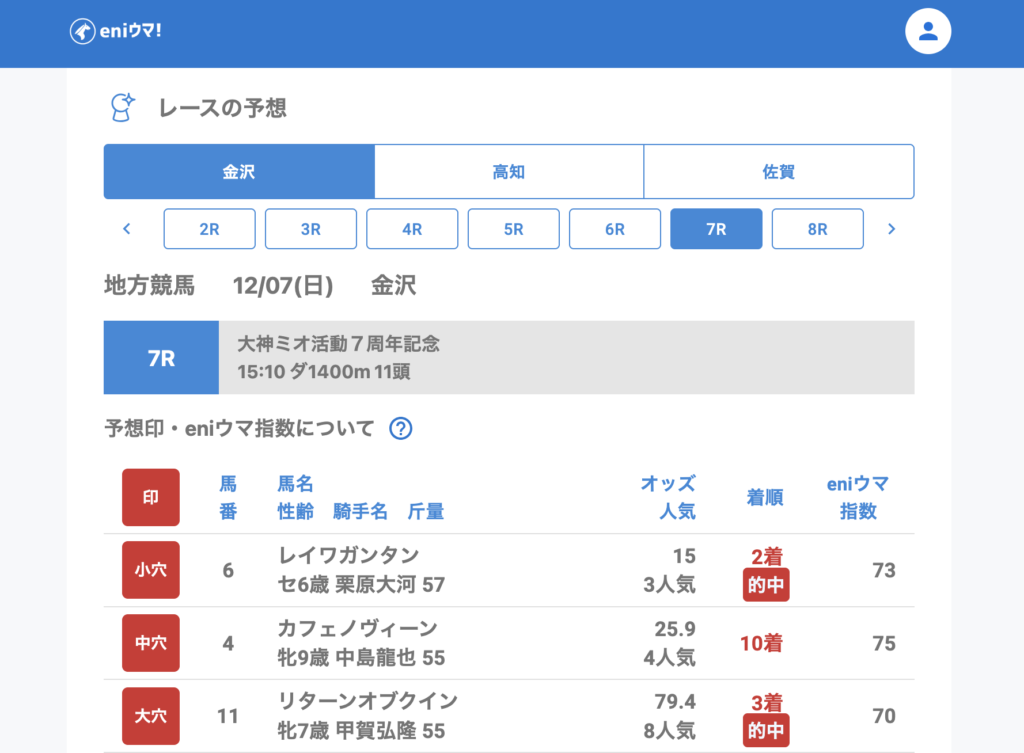Image resolution: width=1024 pixels, height=753 pixels.
Task: Click the 大穴 mark badge
Action: [151, 716]
